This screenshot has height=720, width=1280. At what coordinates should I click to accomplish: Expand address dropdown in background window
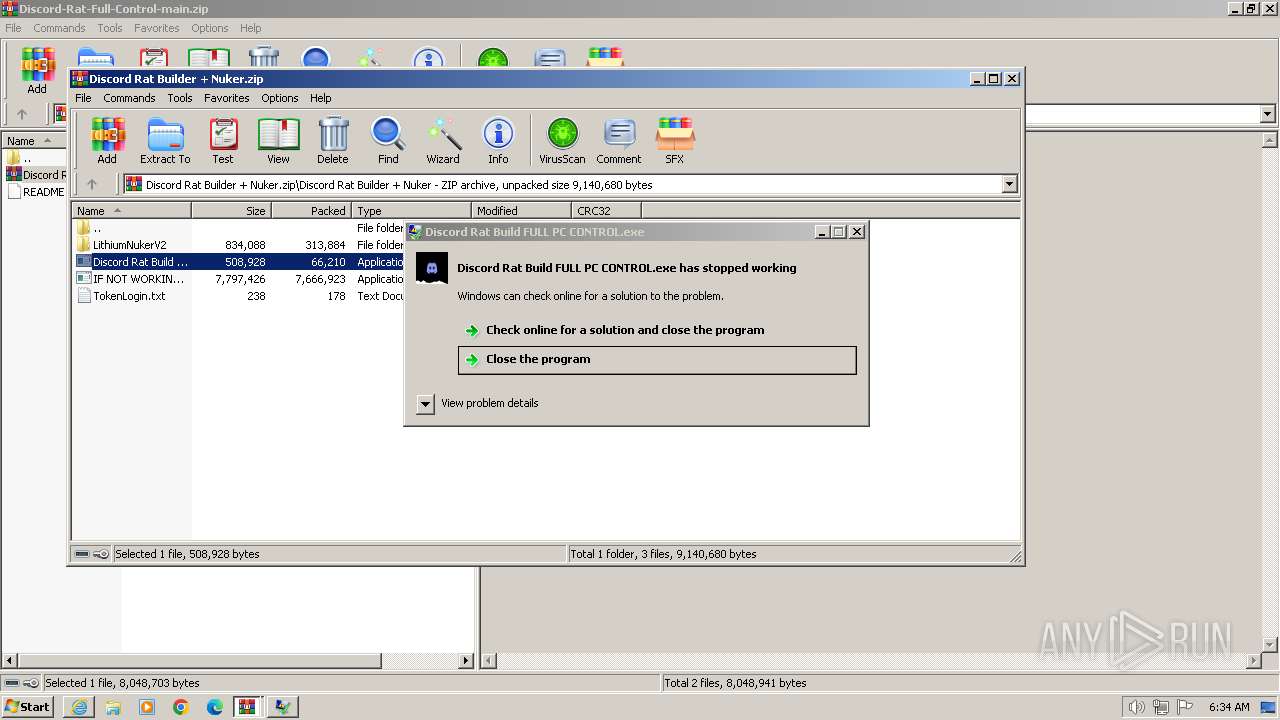(1268, 114)
